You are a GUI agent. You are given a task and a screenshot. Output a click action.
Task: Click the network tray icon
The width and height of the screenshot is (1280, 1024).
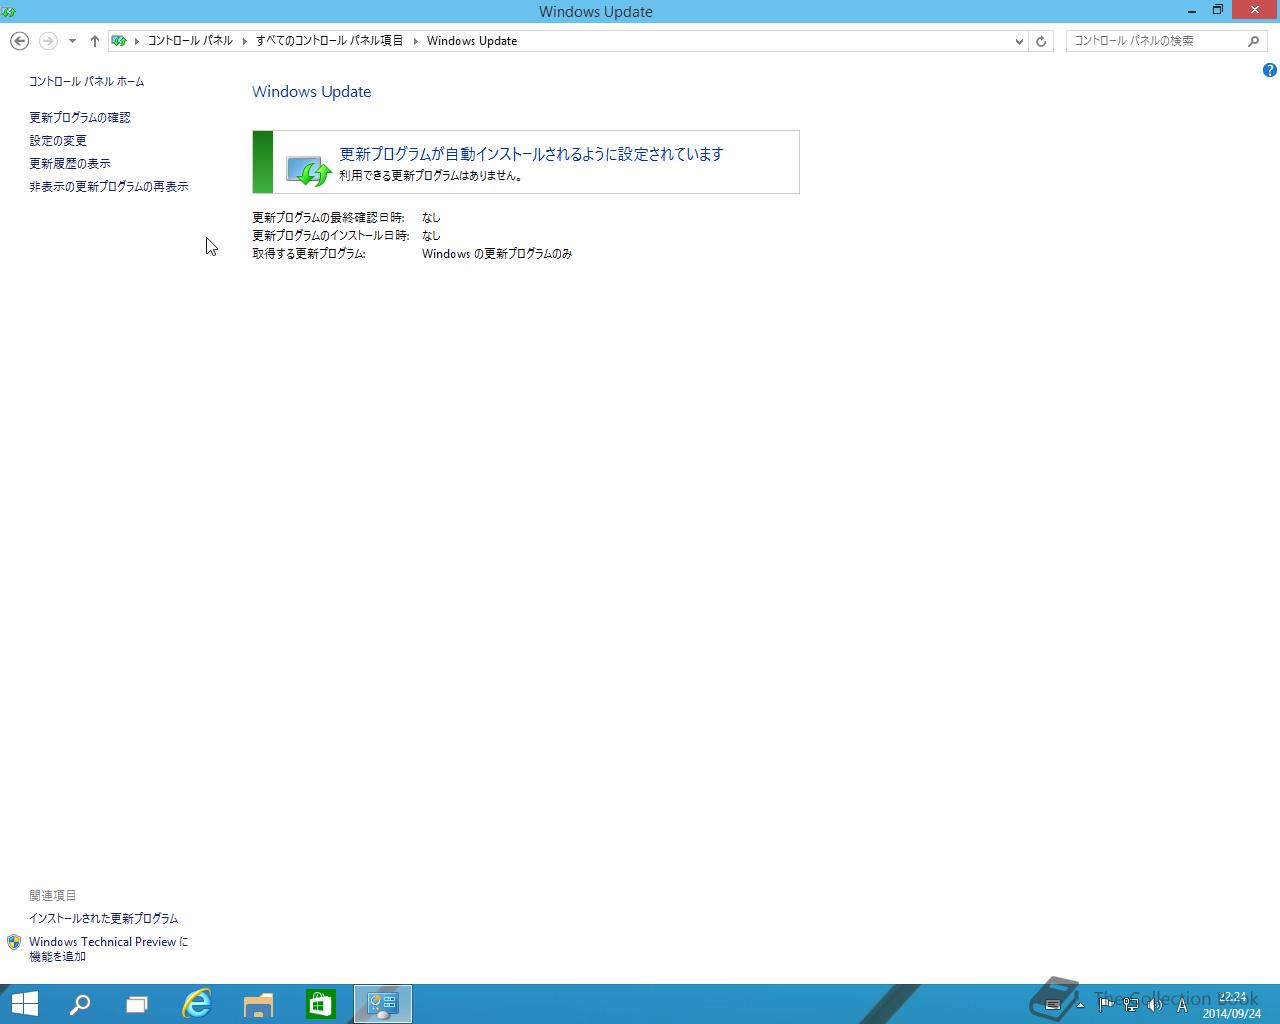tap(1130, 1005)
